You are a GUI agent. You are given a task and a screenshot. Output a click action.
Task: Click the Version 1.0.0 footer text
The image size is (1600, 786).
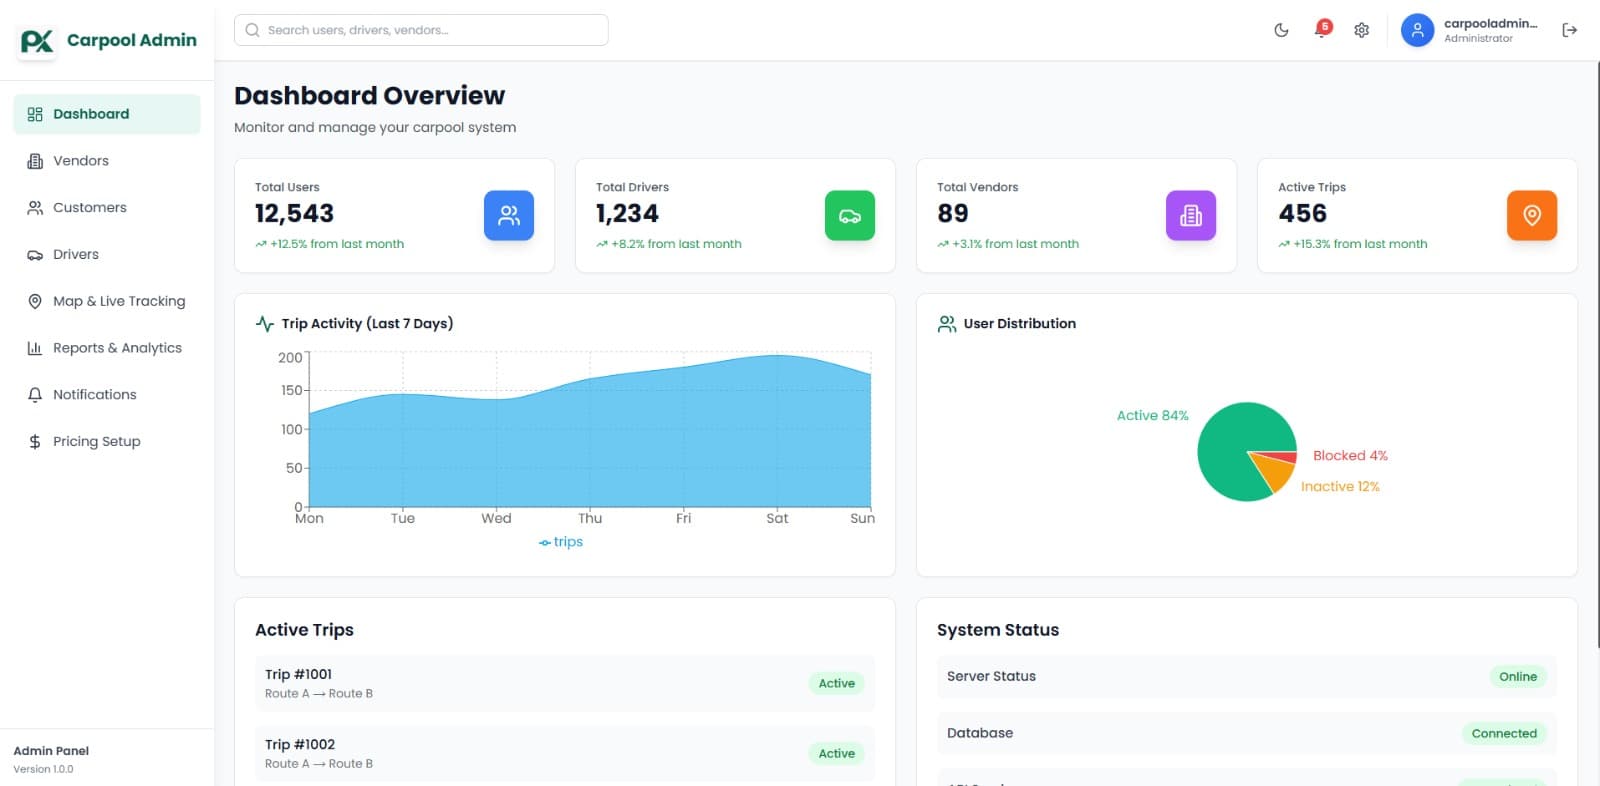click(x=43, y=769)
